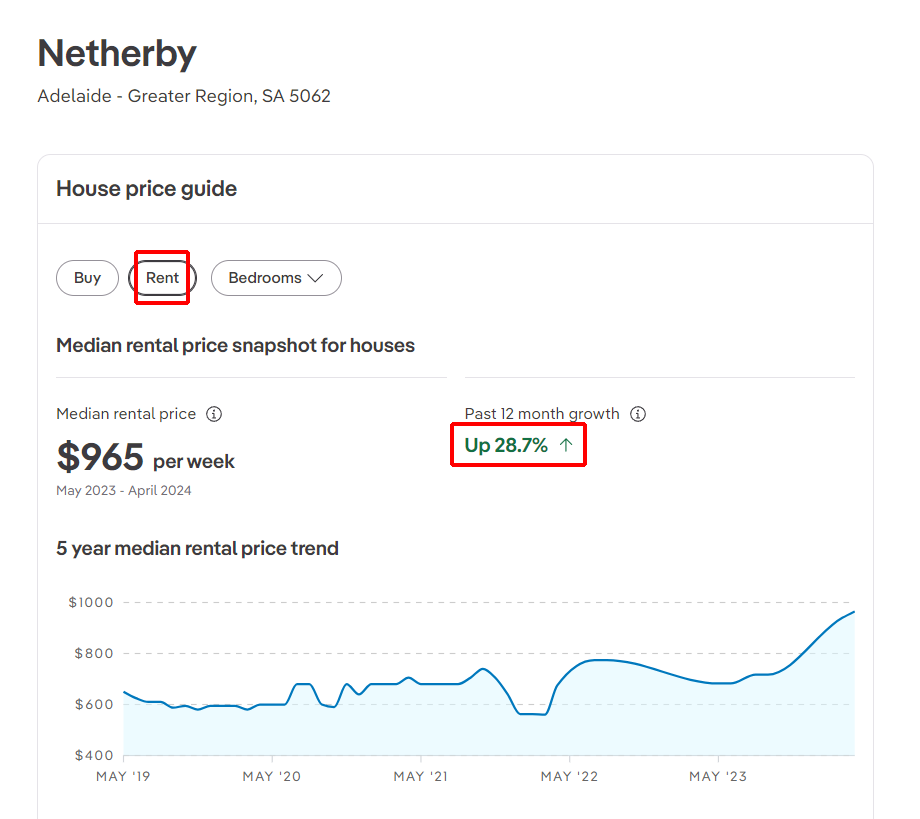Switch price guide to Buy

[x=87, y=278]
